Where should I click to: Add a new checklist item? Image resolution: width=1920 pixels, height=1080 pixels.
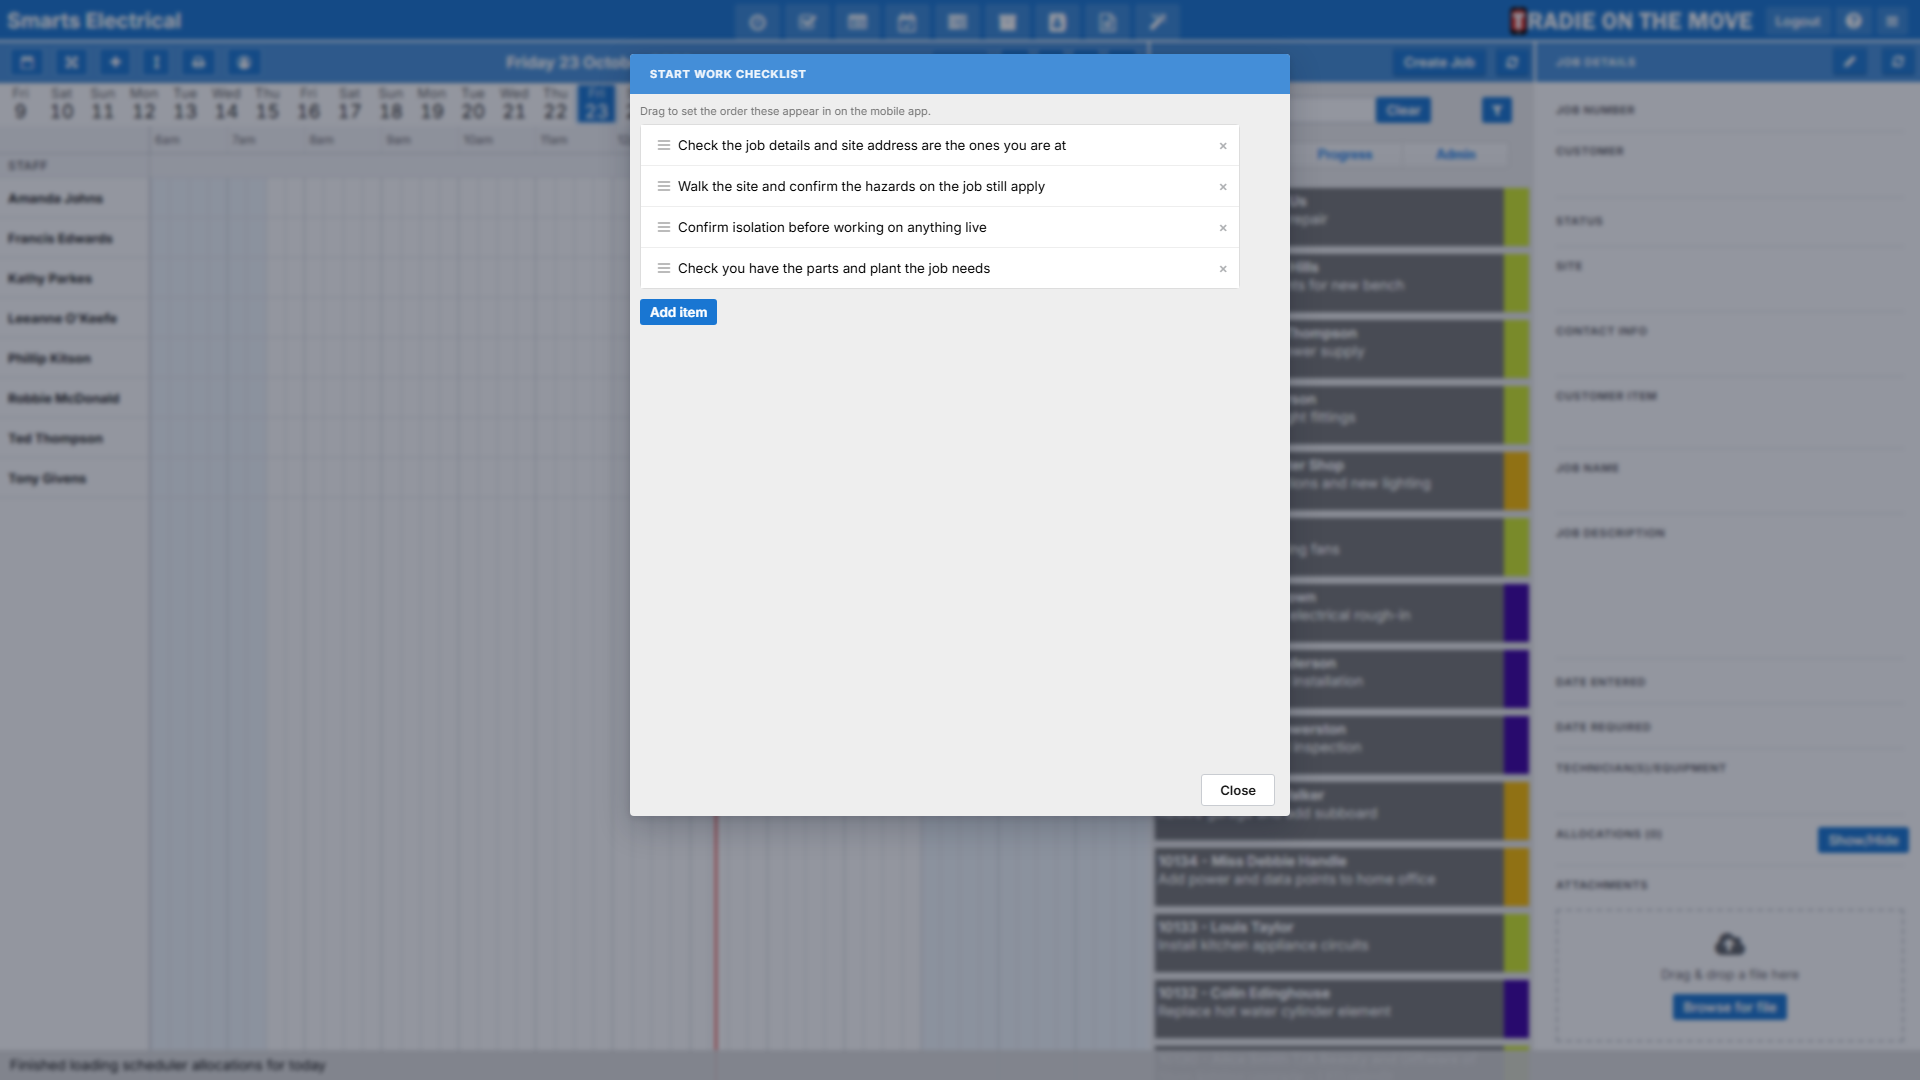678,312
